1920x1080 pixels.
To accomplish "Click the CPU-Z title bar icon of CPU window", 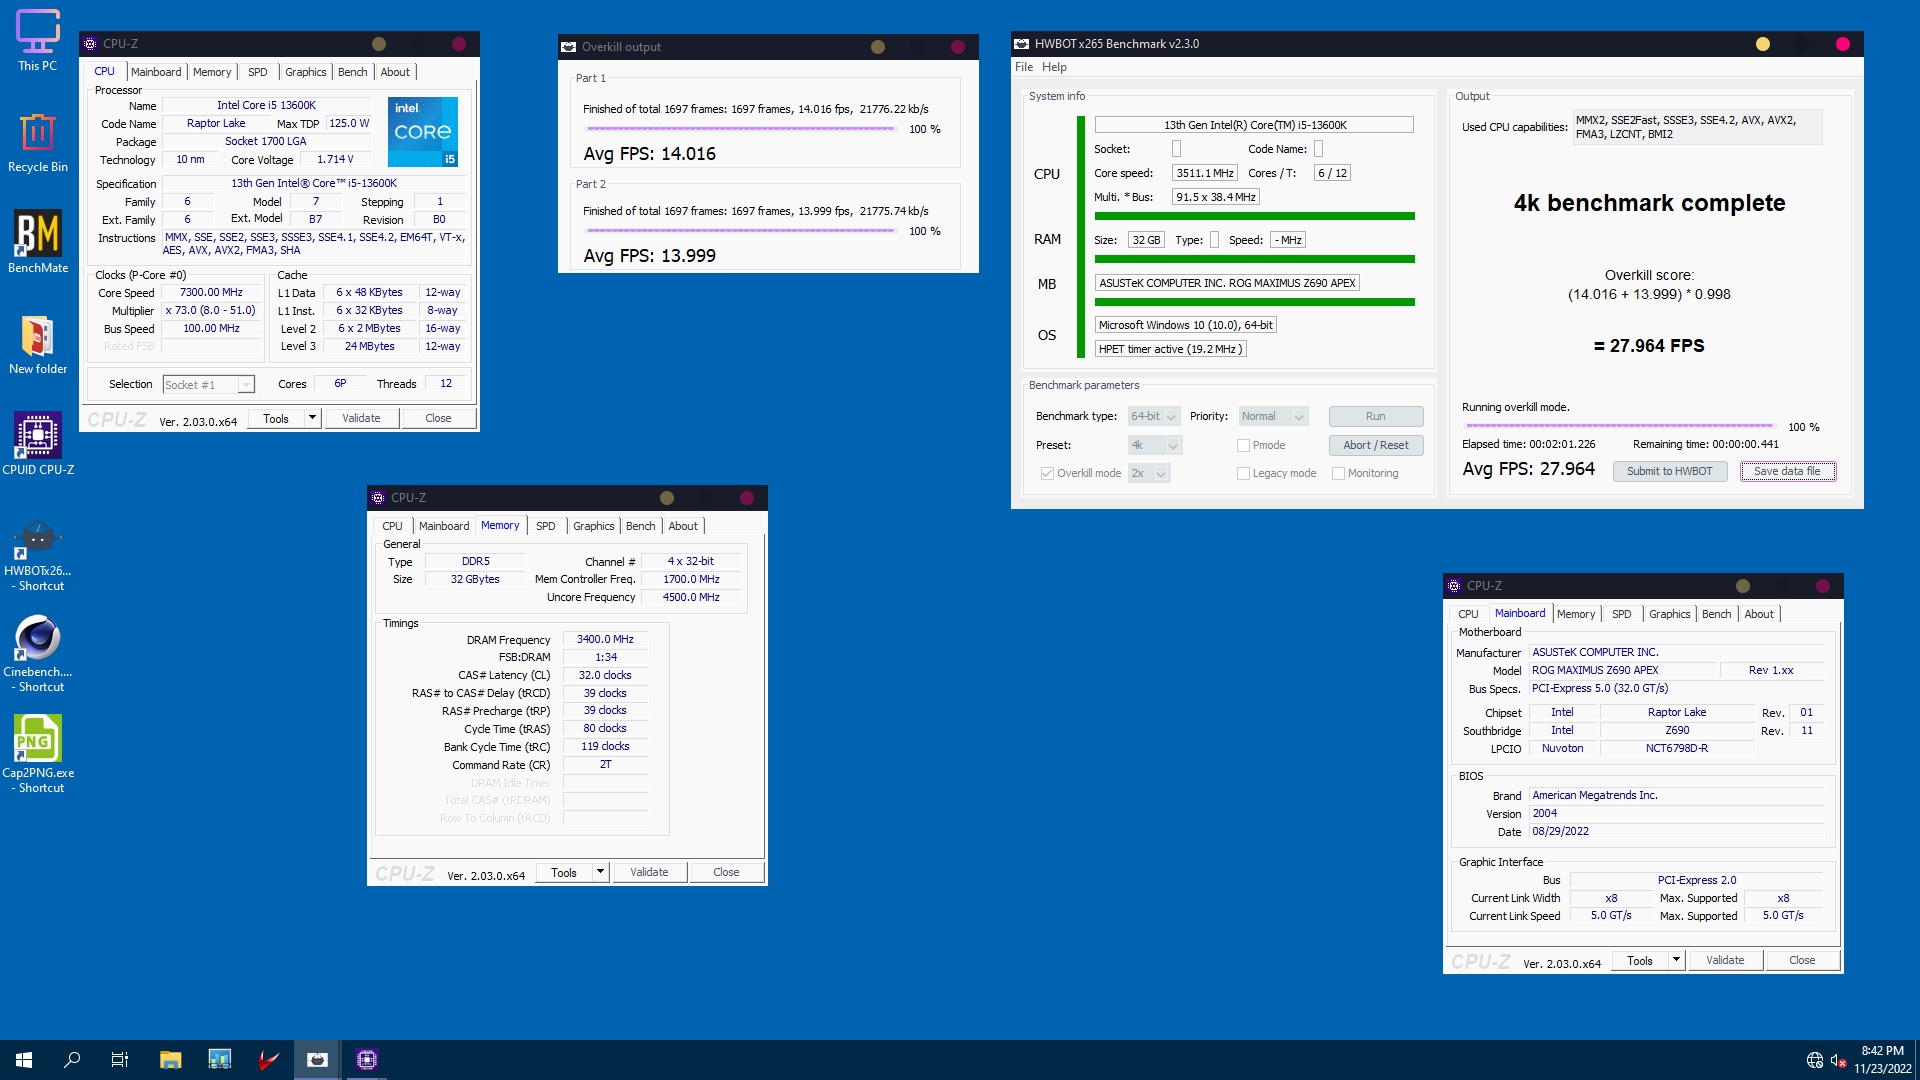I will [90, 44].
